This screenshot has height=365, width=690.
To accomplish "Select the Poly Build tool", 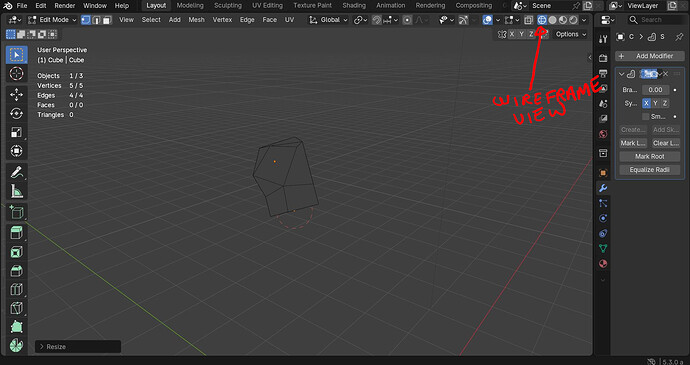I will [17, 327].
